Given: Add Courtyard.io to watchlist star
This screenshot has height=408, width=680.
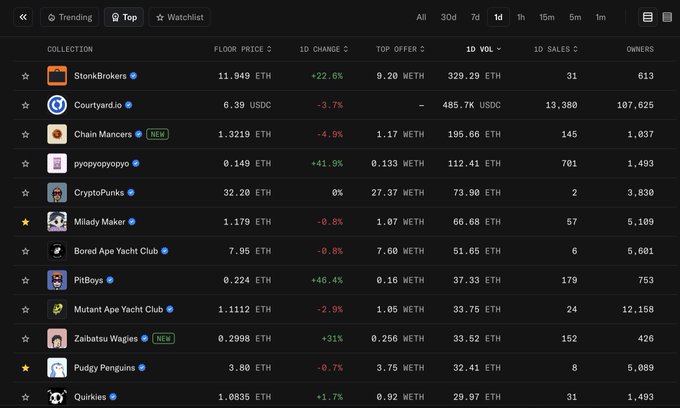Looking at the screenshot, I should tap(26, 105).
